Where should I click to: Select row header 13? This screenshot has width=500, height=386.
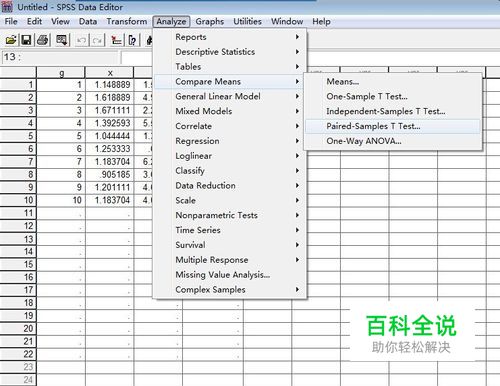pos(18,239)
